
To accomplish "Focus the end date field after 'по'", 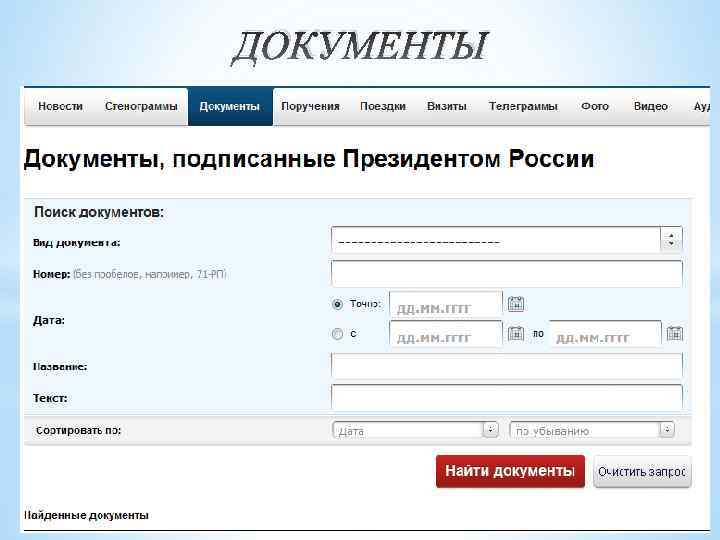I will 605,334.
